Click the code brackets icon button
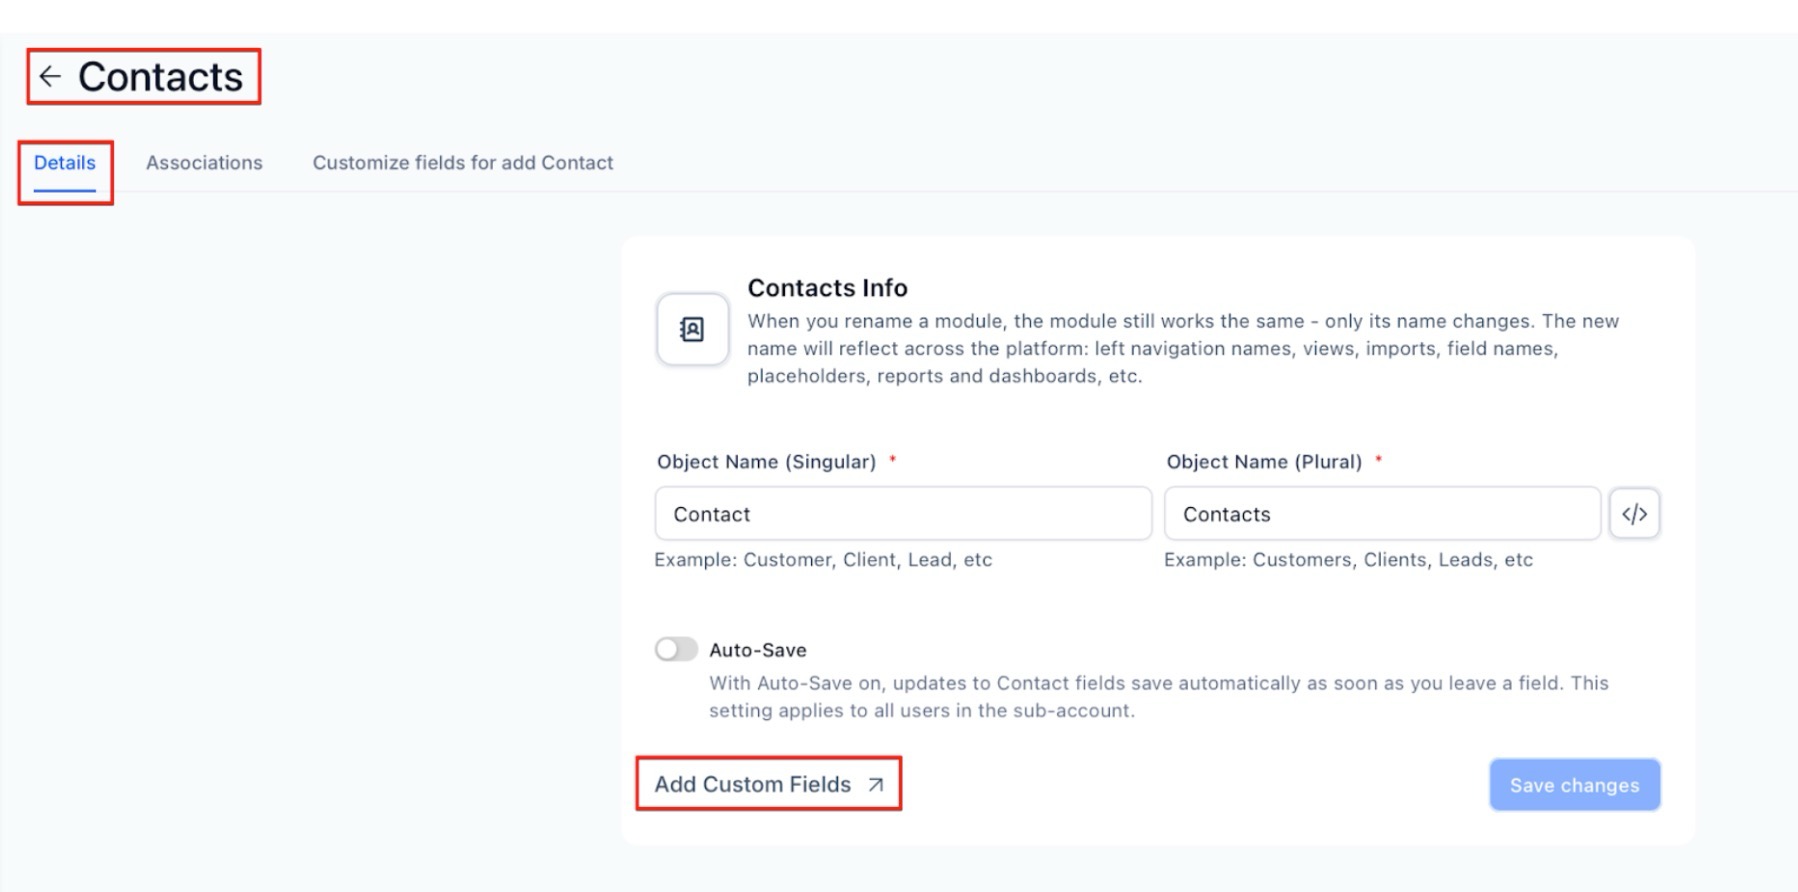Screen dimensions: 1798x892 click(x=1634, y=514)
